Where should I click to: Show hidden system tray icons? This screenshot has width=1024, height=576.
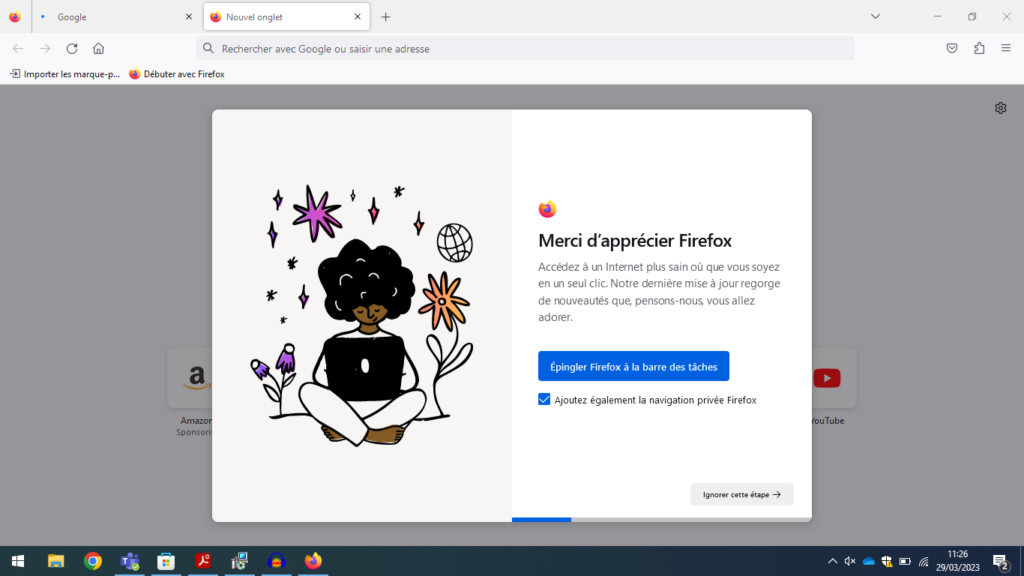(832, 561)
